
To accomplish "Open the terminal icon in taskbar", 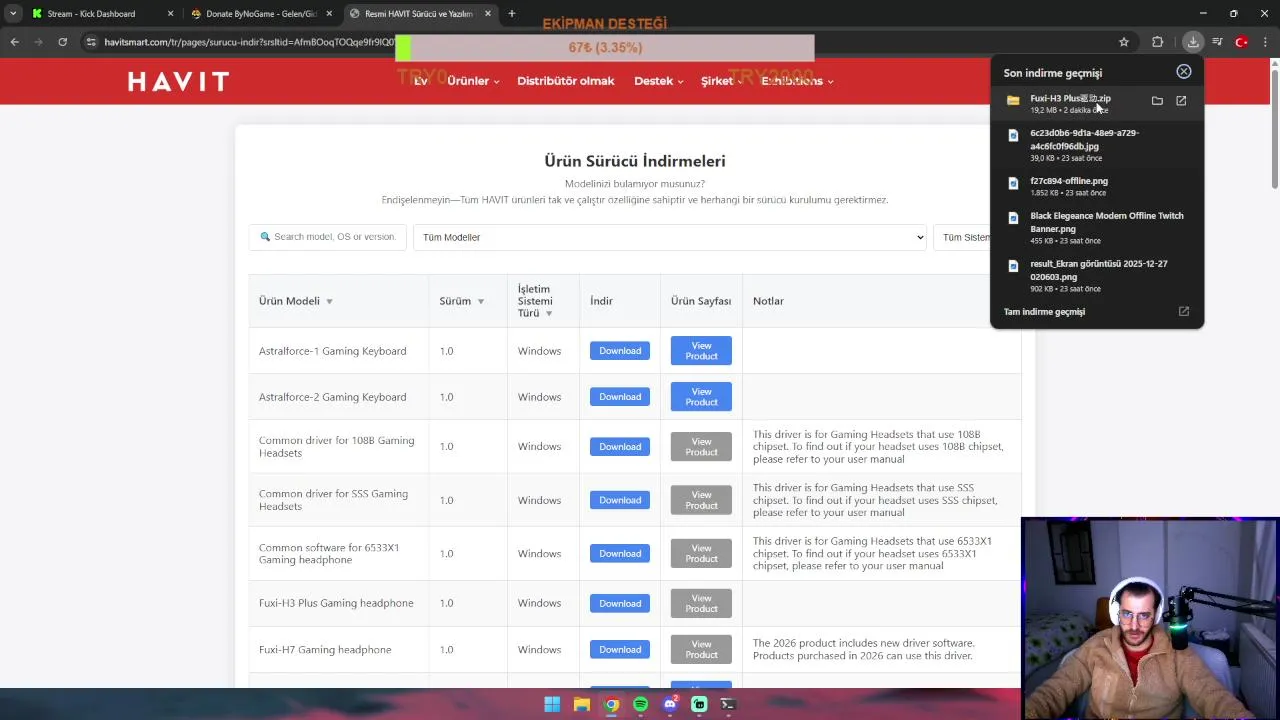I will (728, 704).
